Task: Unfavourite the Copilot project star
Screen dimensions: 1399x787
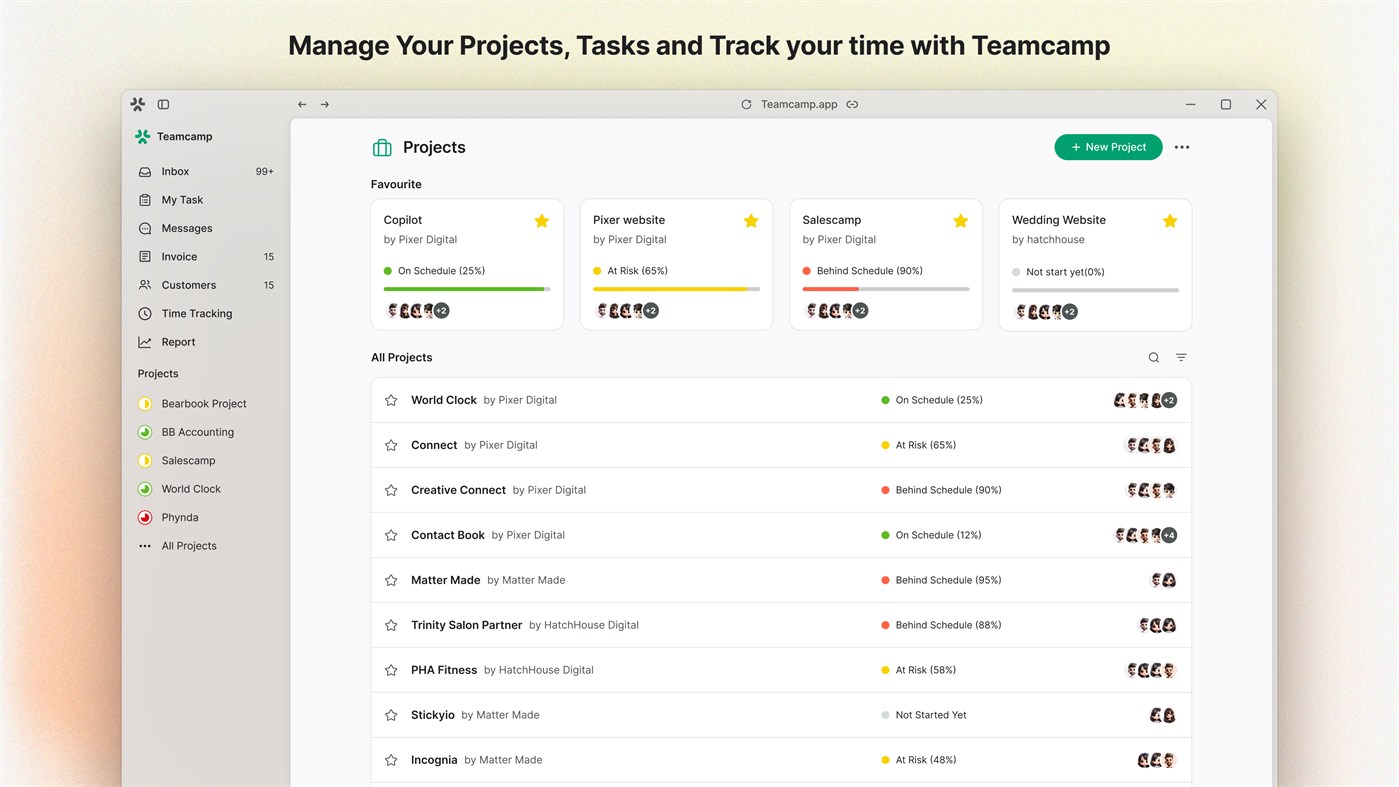Action: tap(541, 220)
